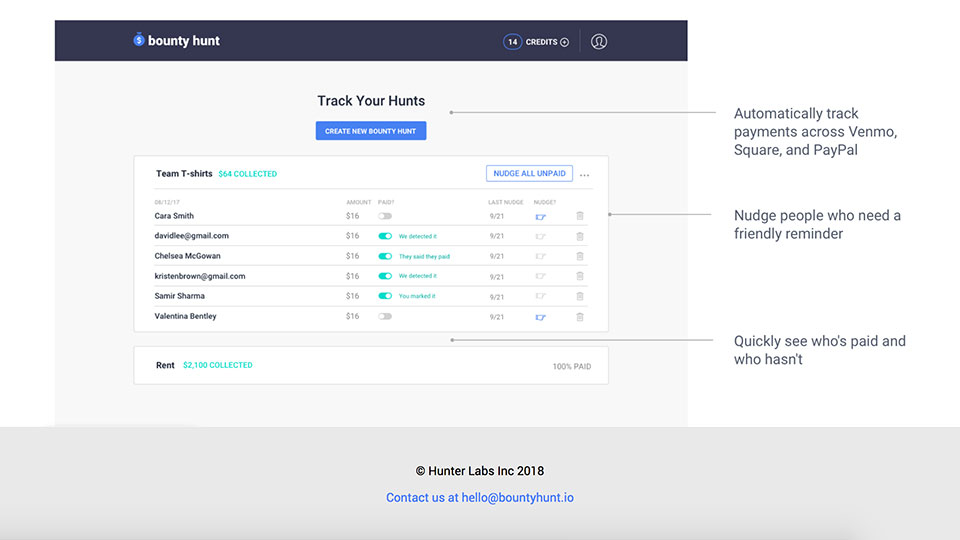The height and width of the screenshot is (540, 960).
Task: Select the Chelsea McGowan name
Action: [x=187, y=256]
